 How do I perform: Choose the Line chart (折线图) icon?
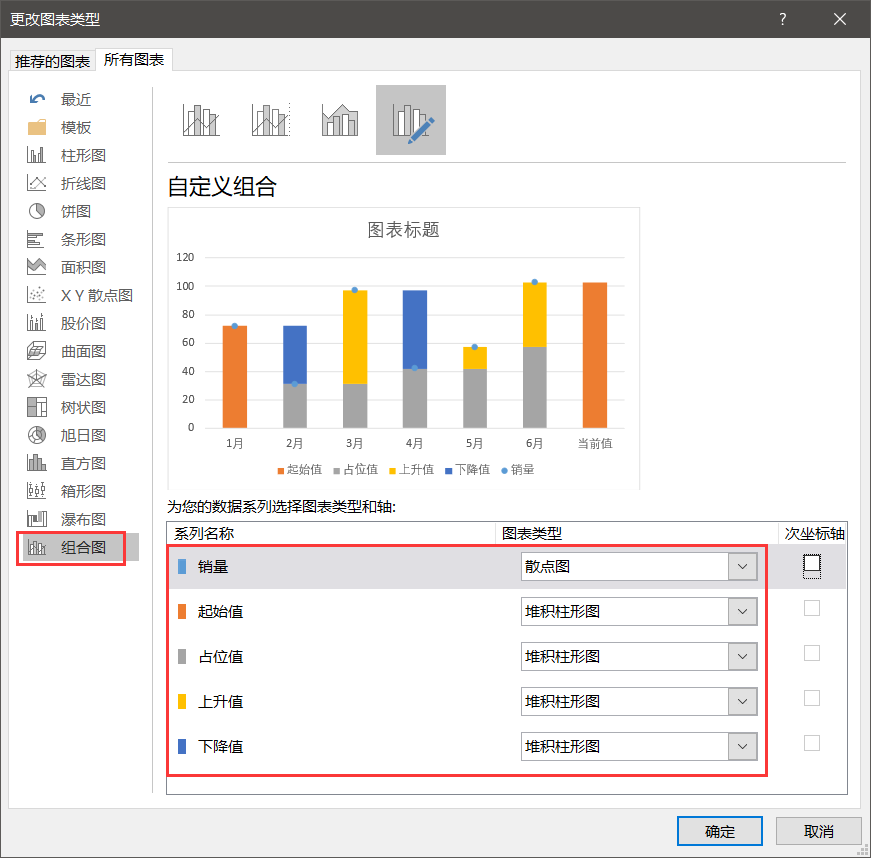pyautogui.click(x=37, y=183)
